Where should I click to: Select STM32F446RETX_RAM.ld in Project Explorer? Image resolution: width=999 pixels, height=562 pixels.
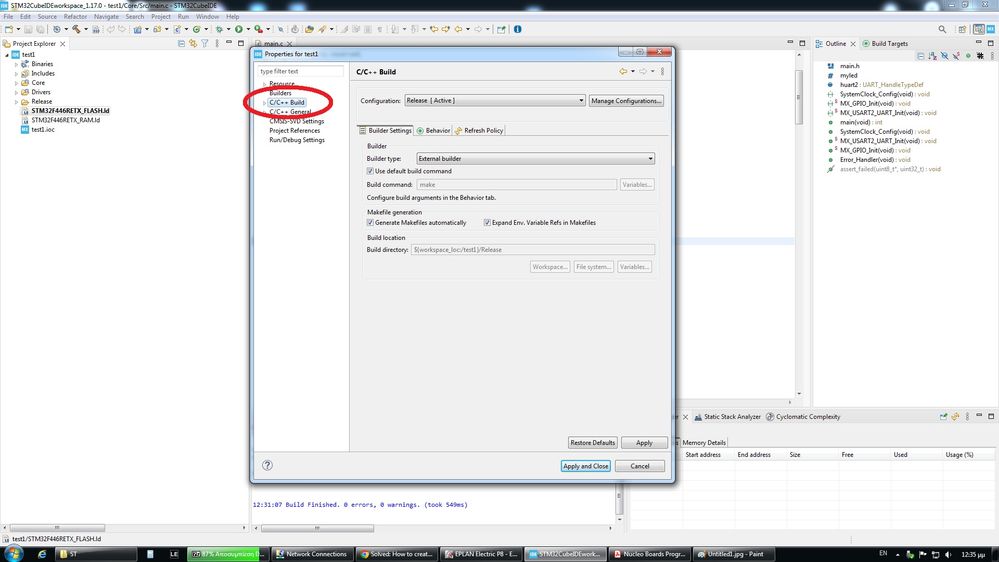66,120
